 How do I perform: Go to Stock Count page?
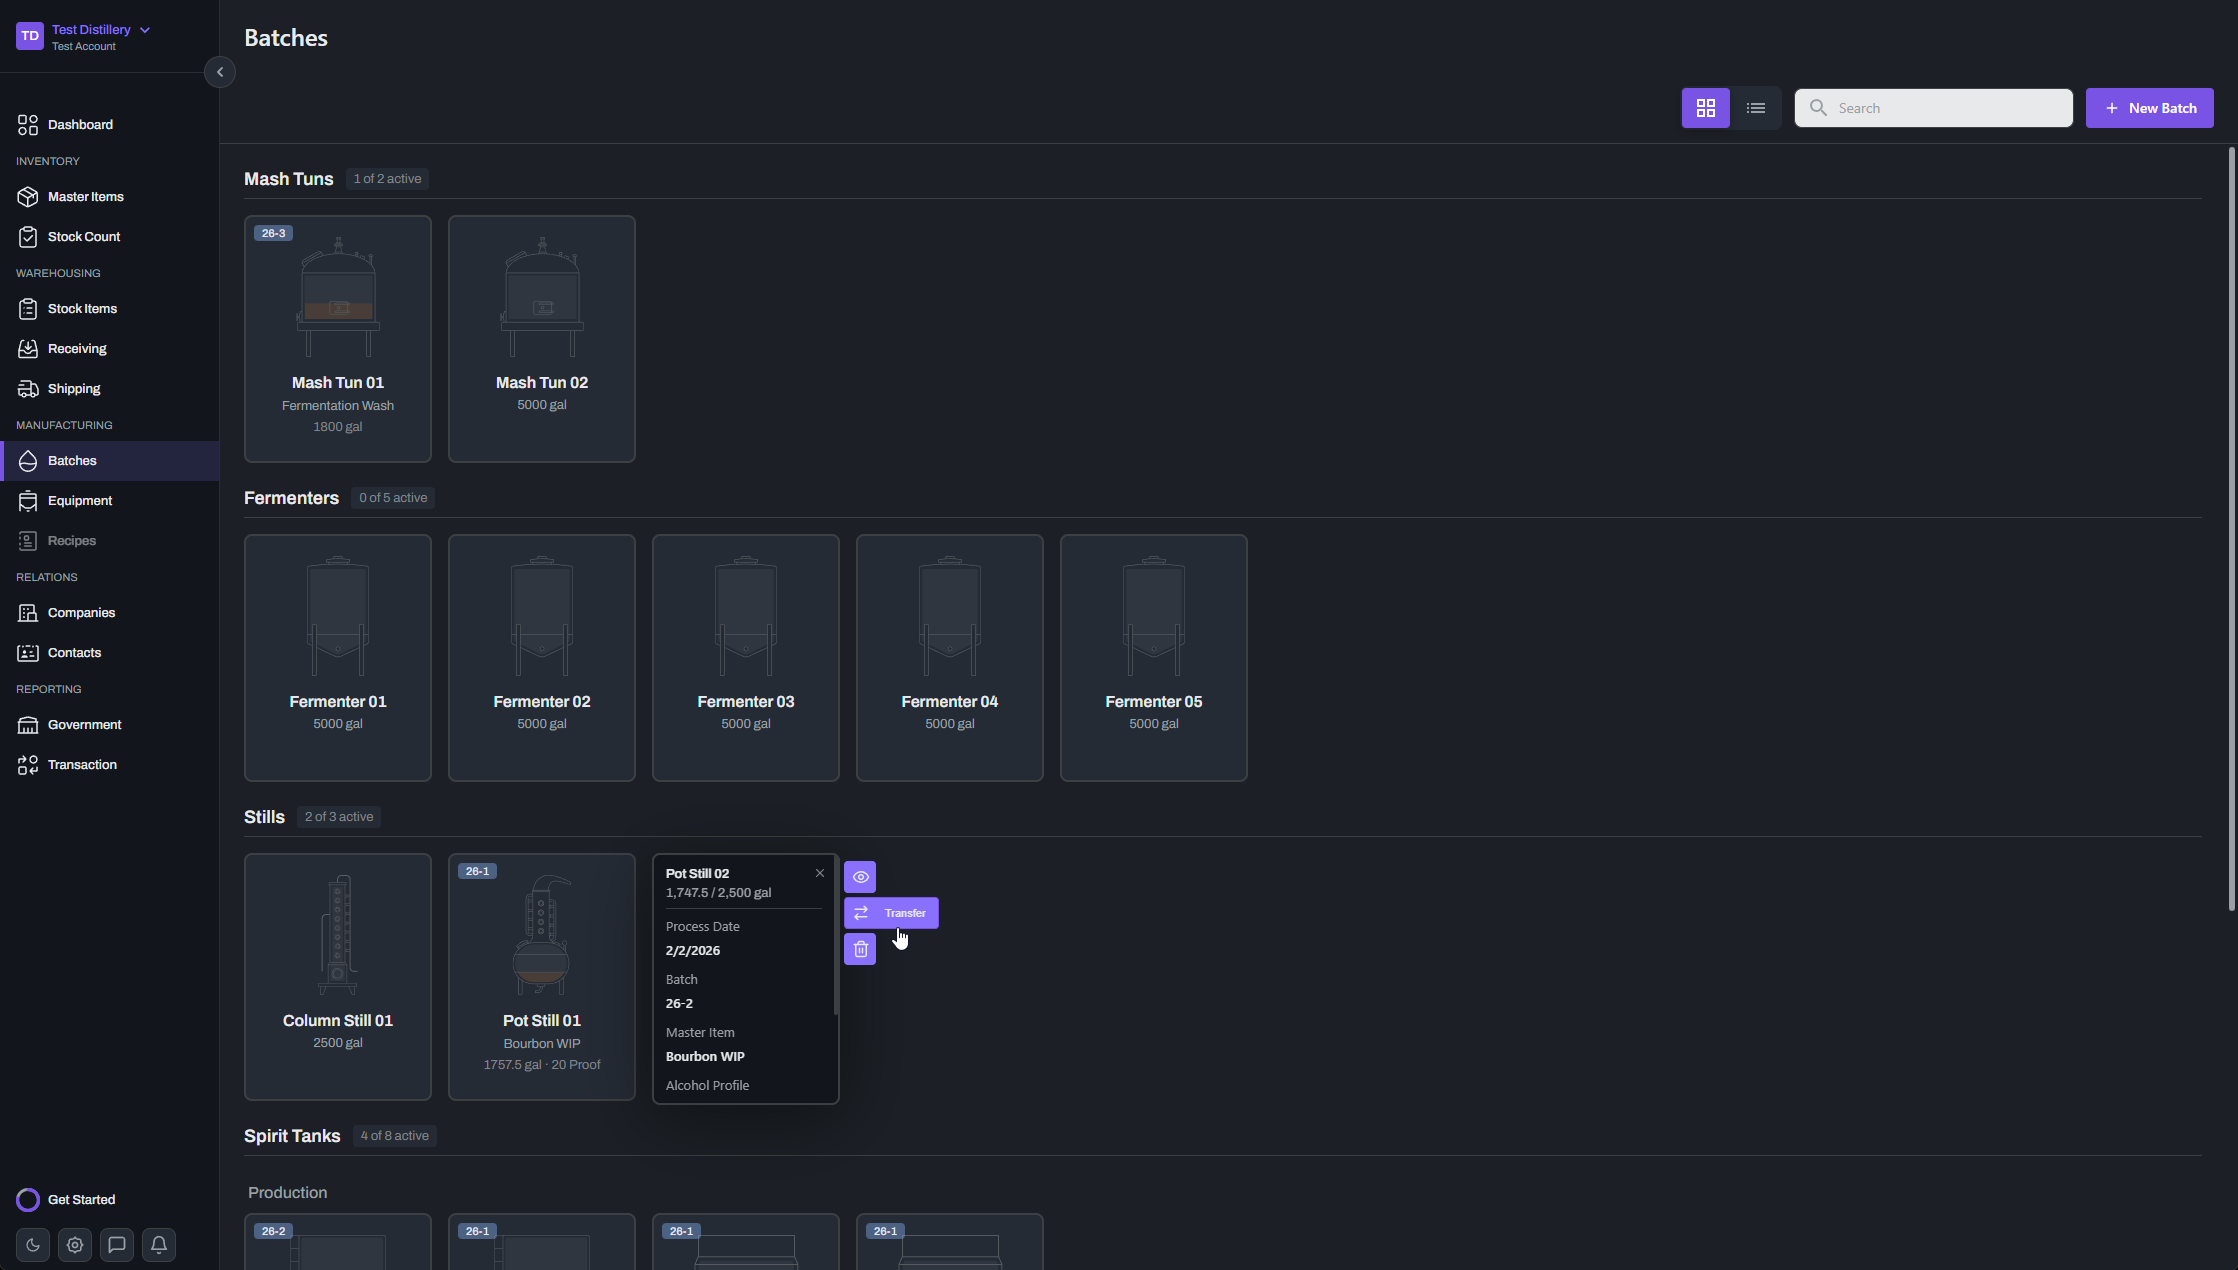click(x=84, y=236)
